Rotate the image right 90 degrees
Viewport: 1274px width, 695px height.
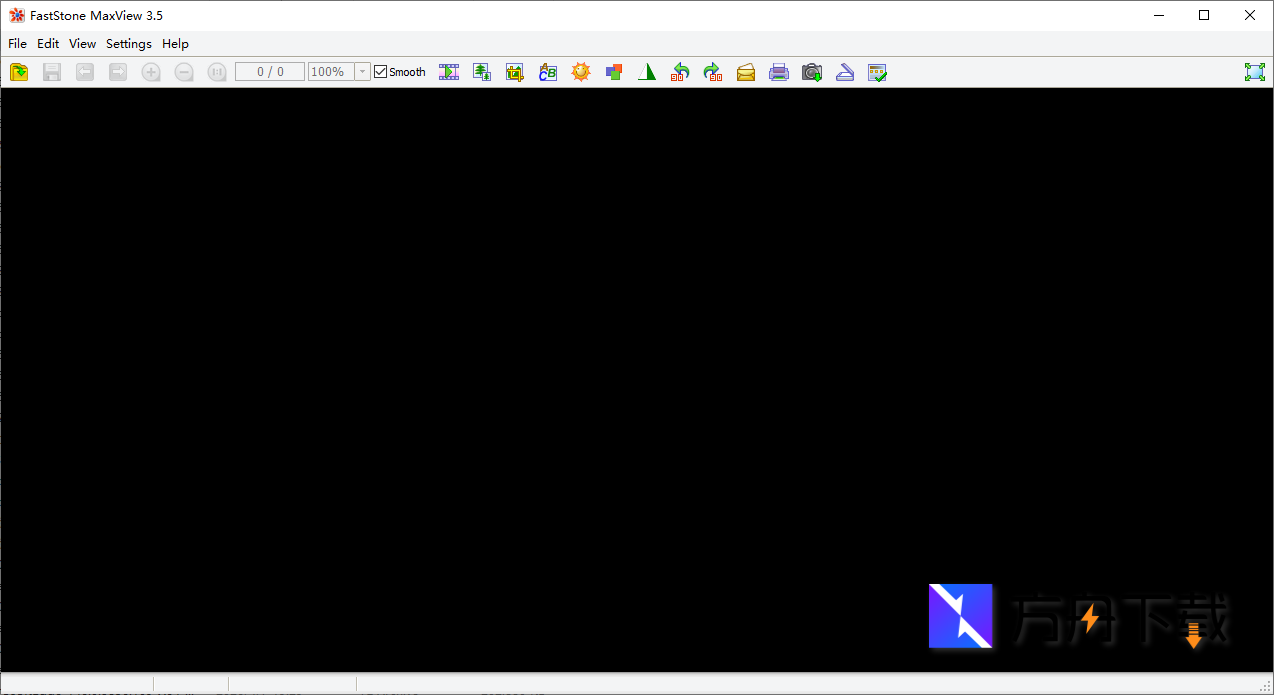click(712, 71)
